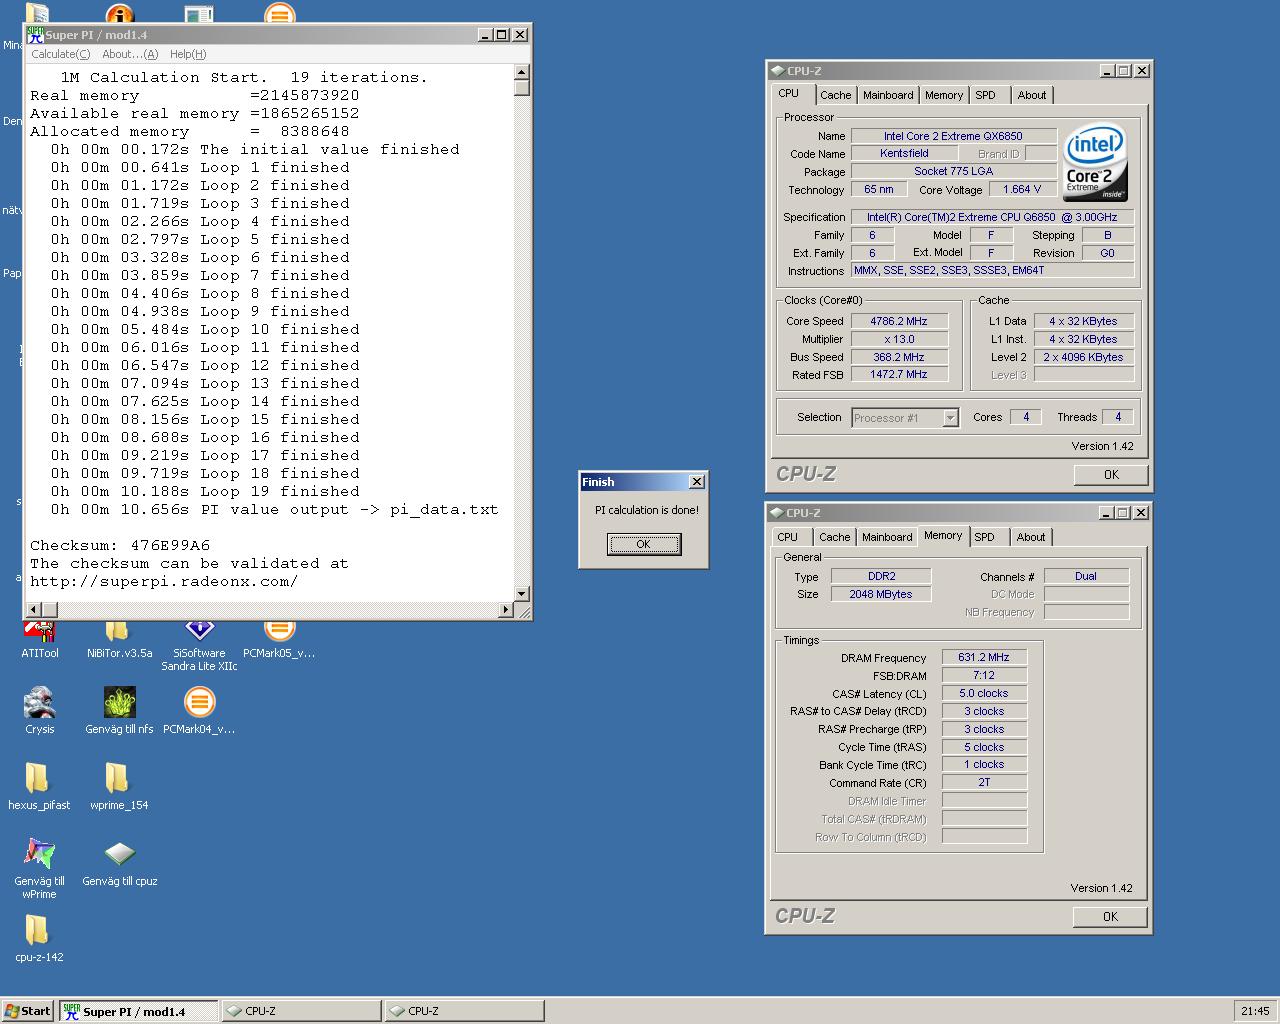Open the Help menu in Super PI

188,54
